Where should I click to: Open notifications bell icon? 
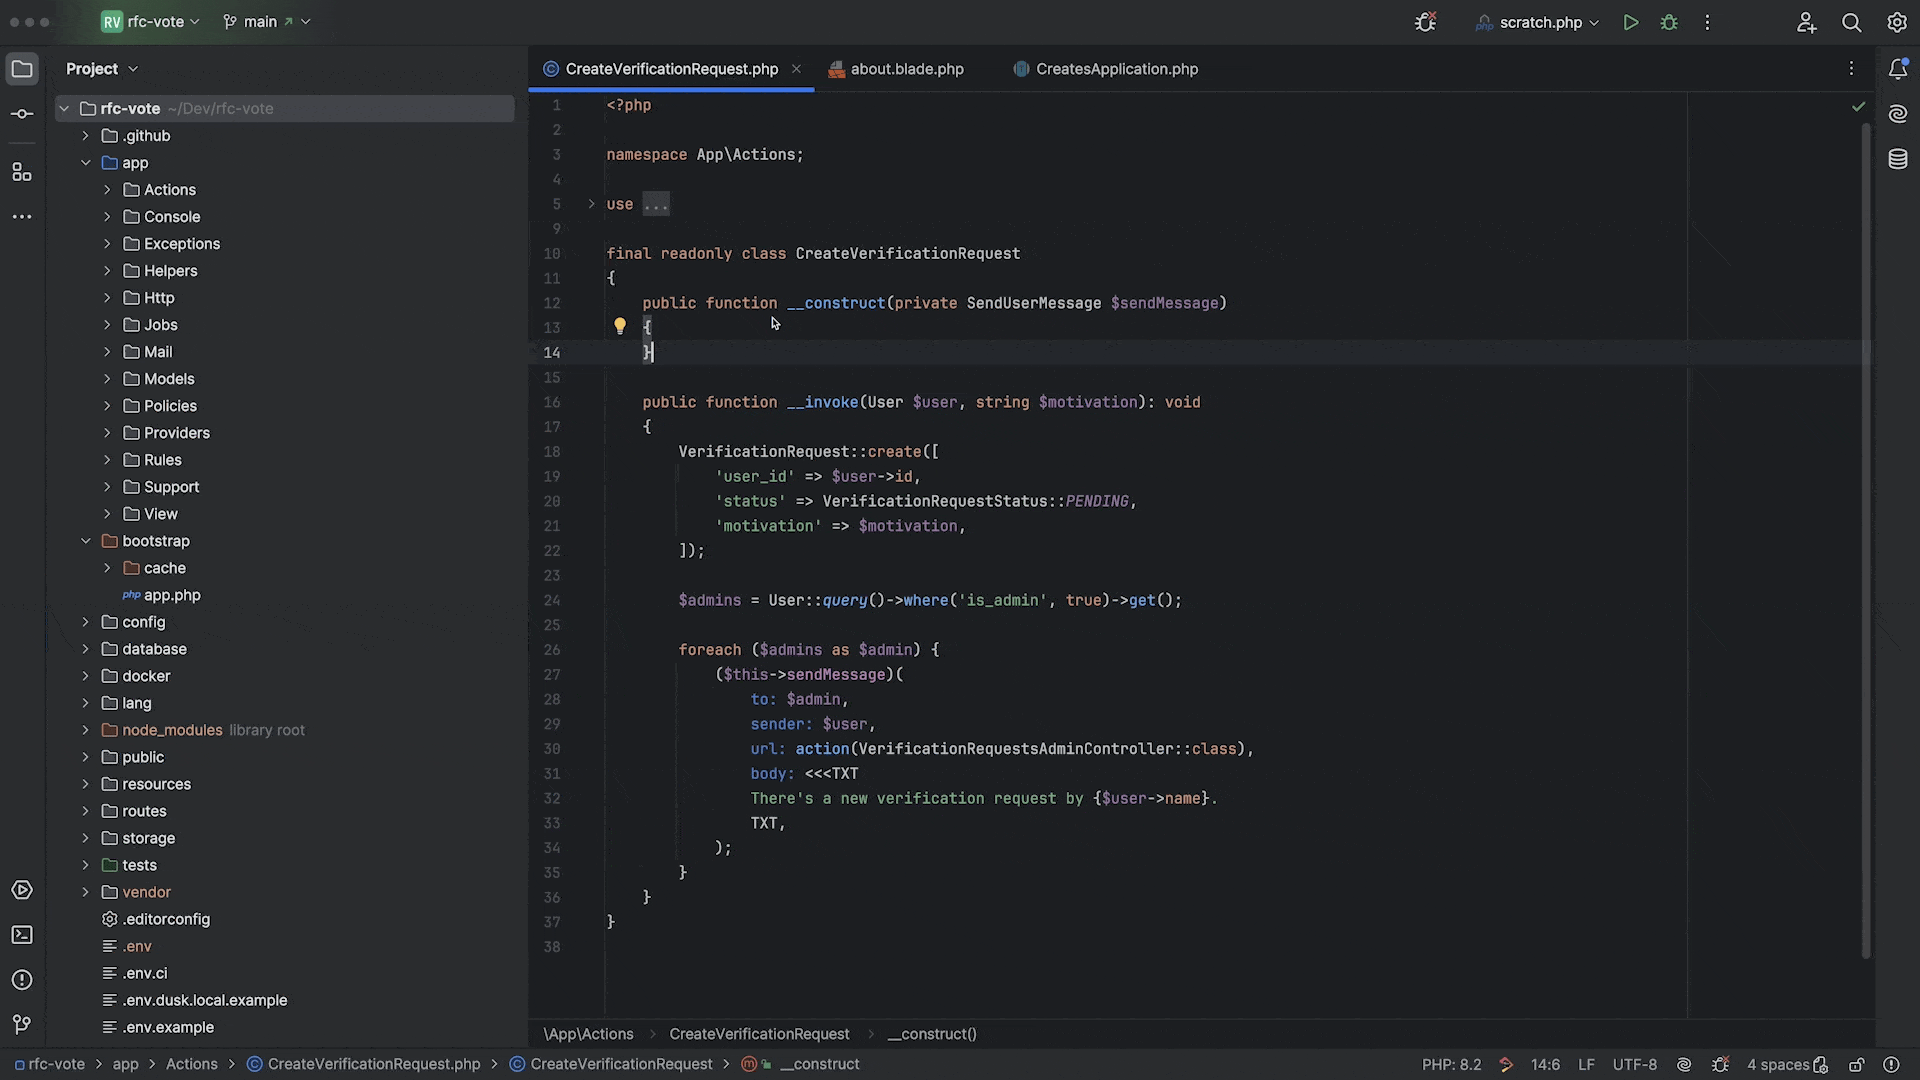[1897, 69]
